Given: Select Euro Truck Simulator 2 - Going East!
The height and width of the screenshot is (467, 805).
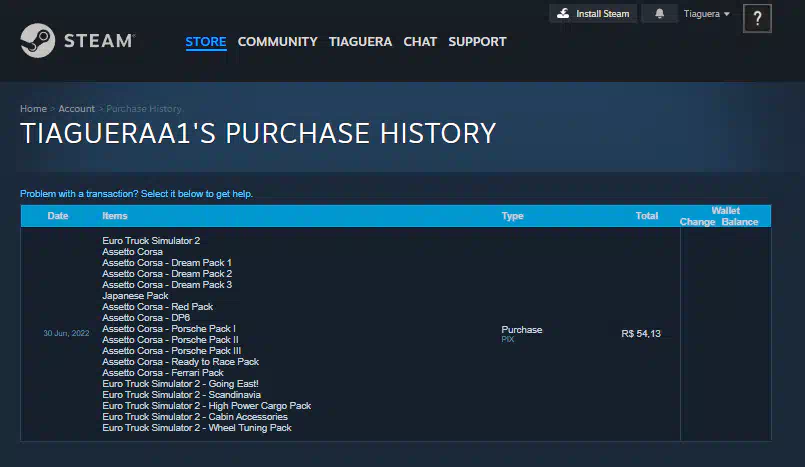Looking at the screenshot, I should coord(180,384).
